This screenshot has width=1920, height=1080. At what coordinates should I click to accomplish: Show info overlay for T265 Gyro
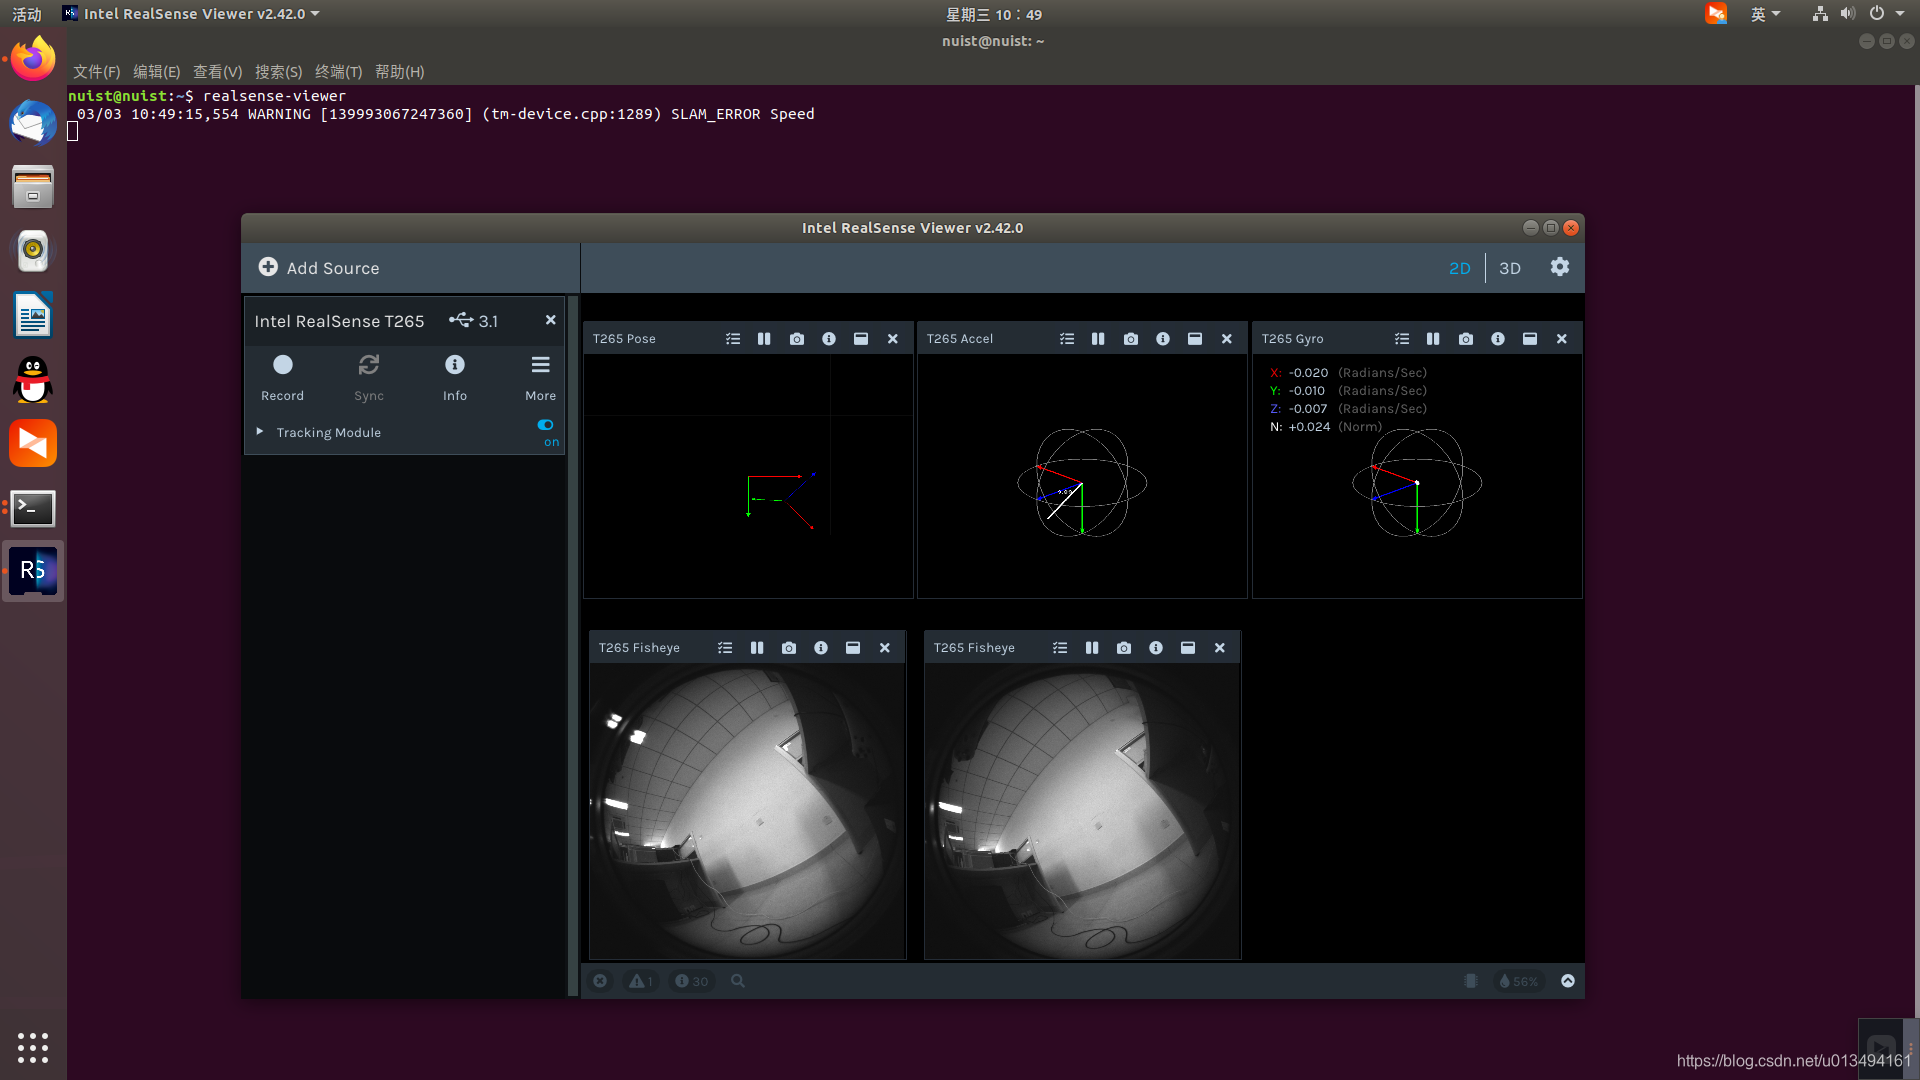coord(1497,339)
